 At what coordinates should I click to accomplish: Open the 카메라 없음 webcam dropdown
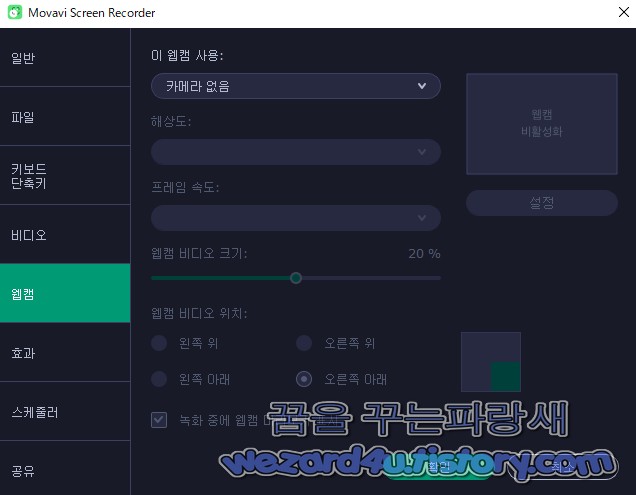pyautogui.click(x=296, y=86)
